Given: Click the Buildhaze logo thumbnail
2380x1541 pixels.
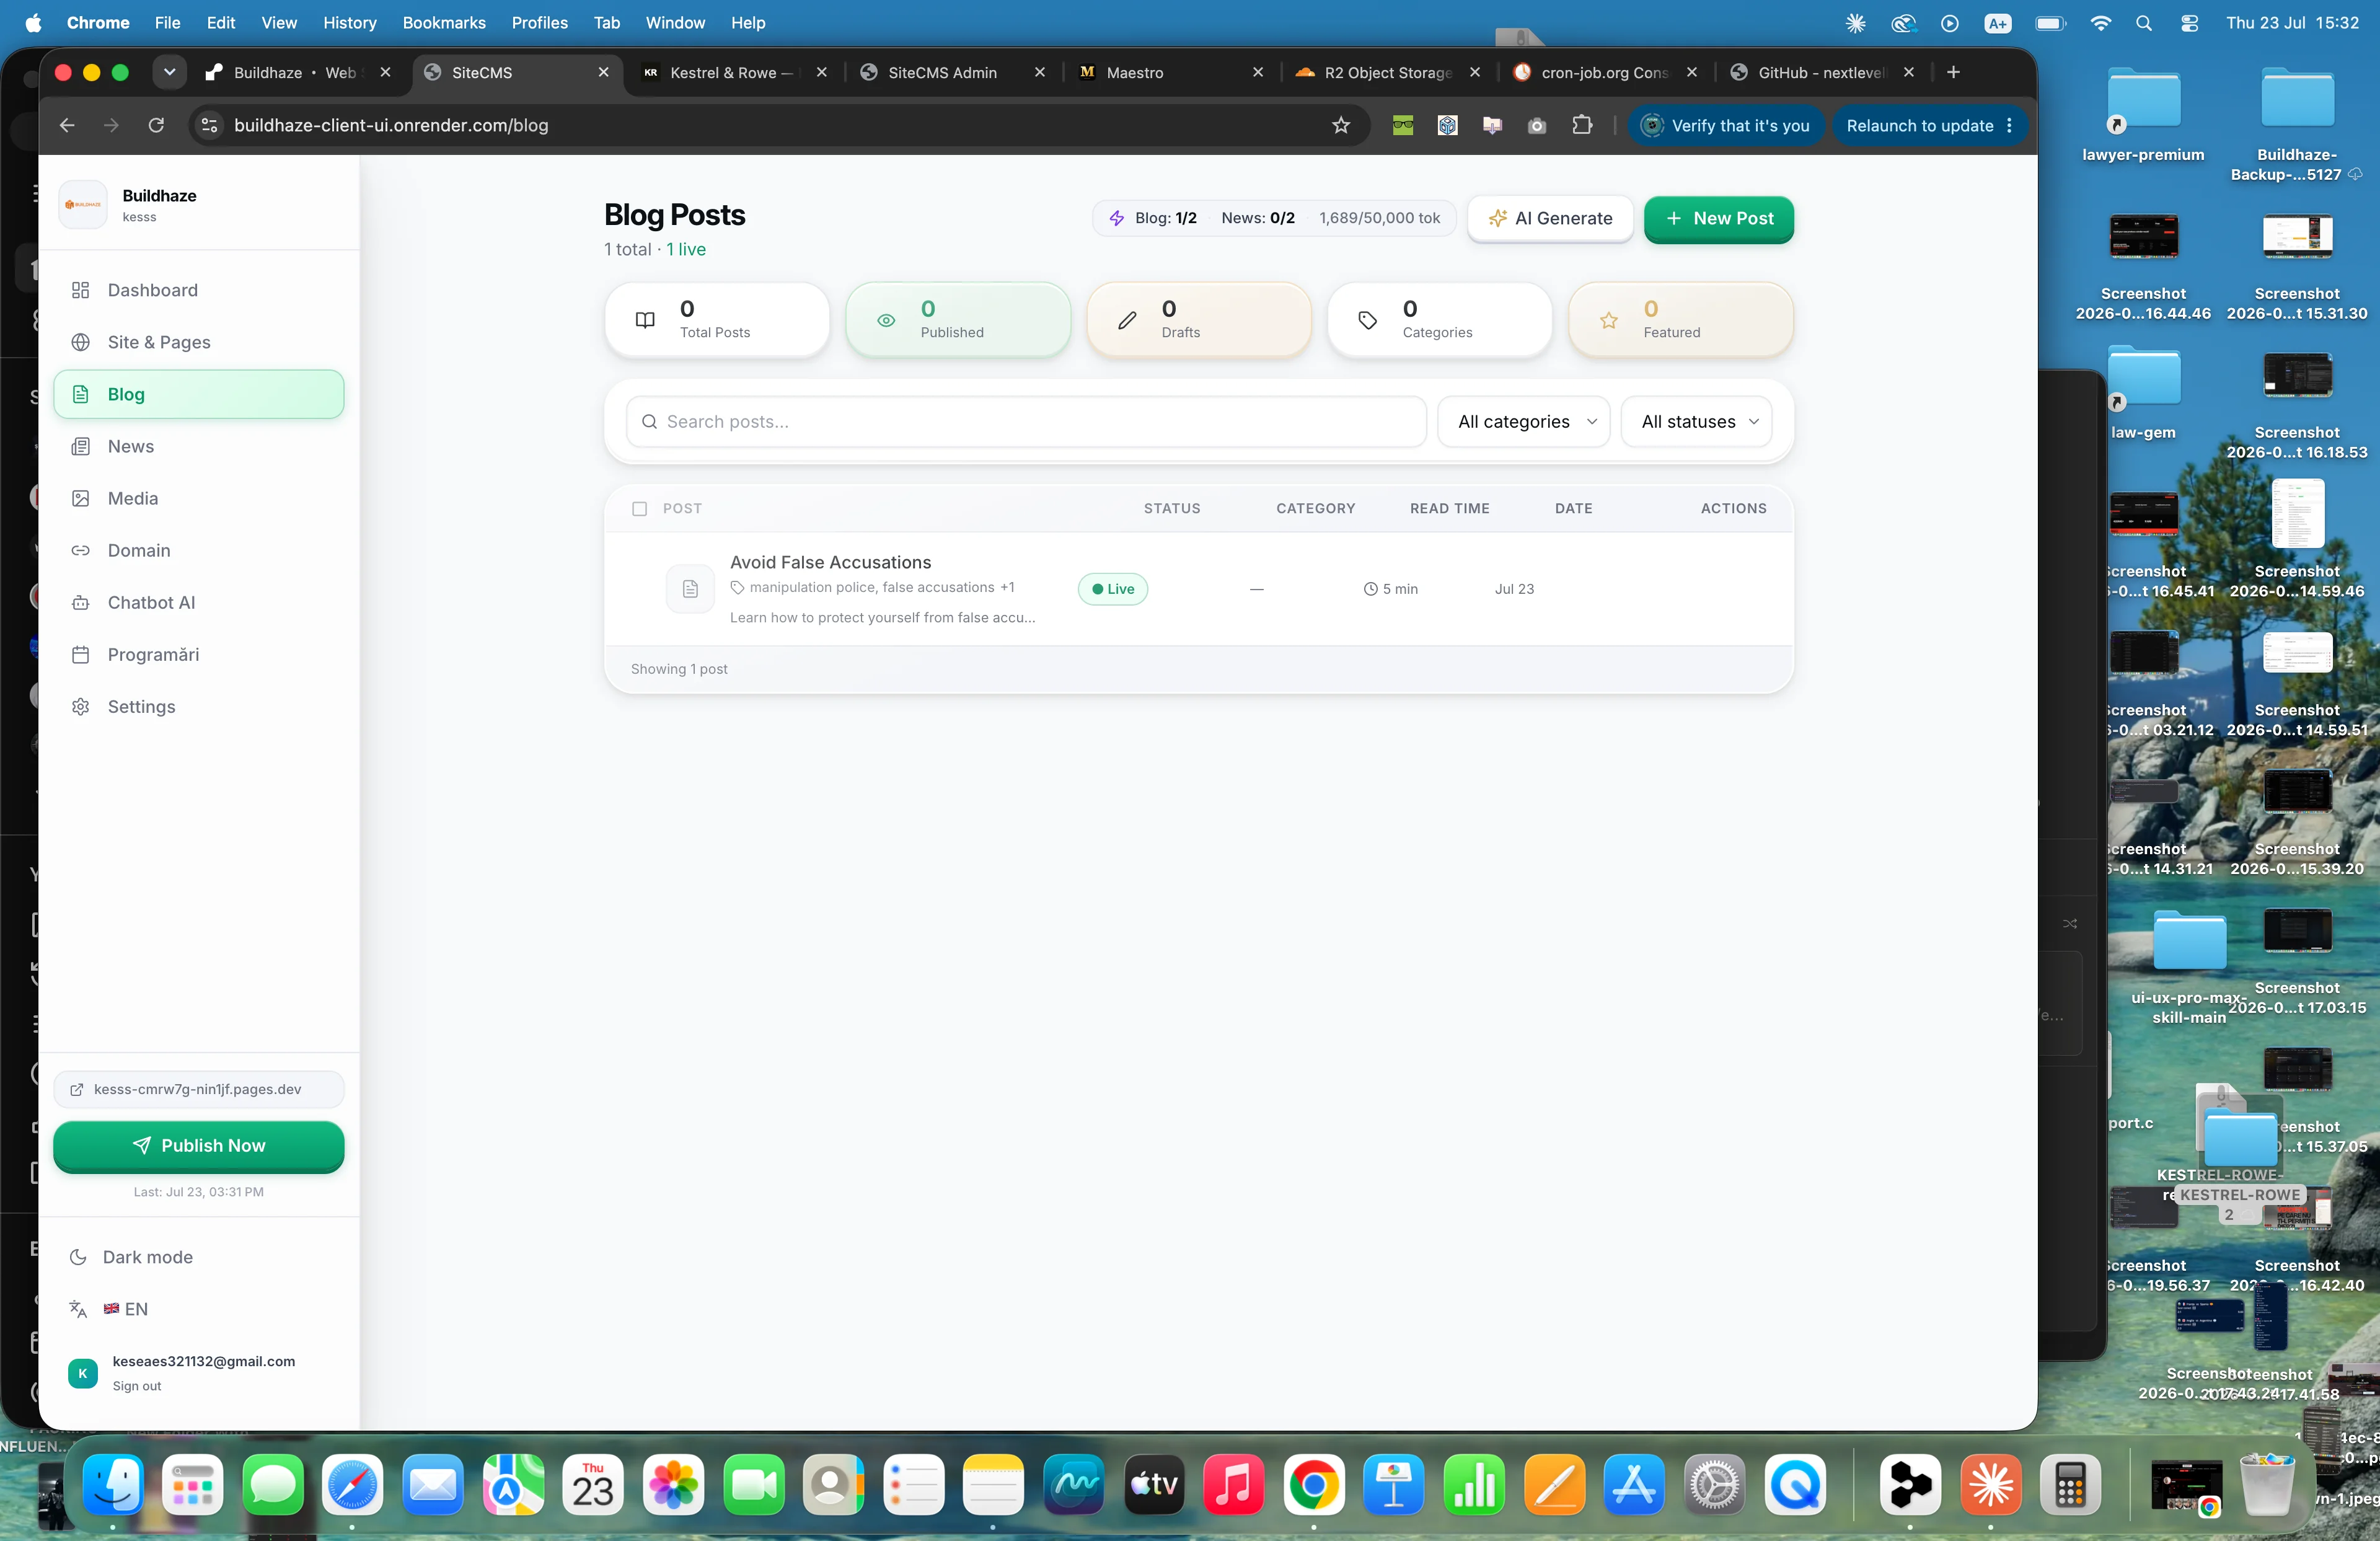Looking at the screenshot, I should pos(83,204).
